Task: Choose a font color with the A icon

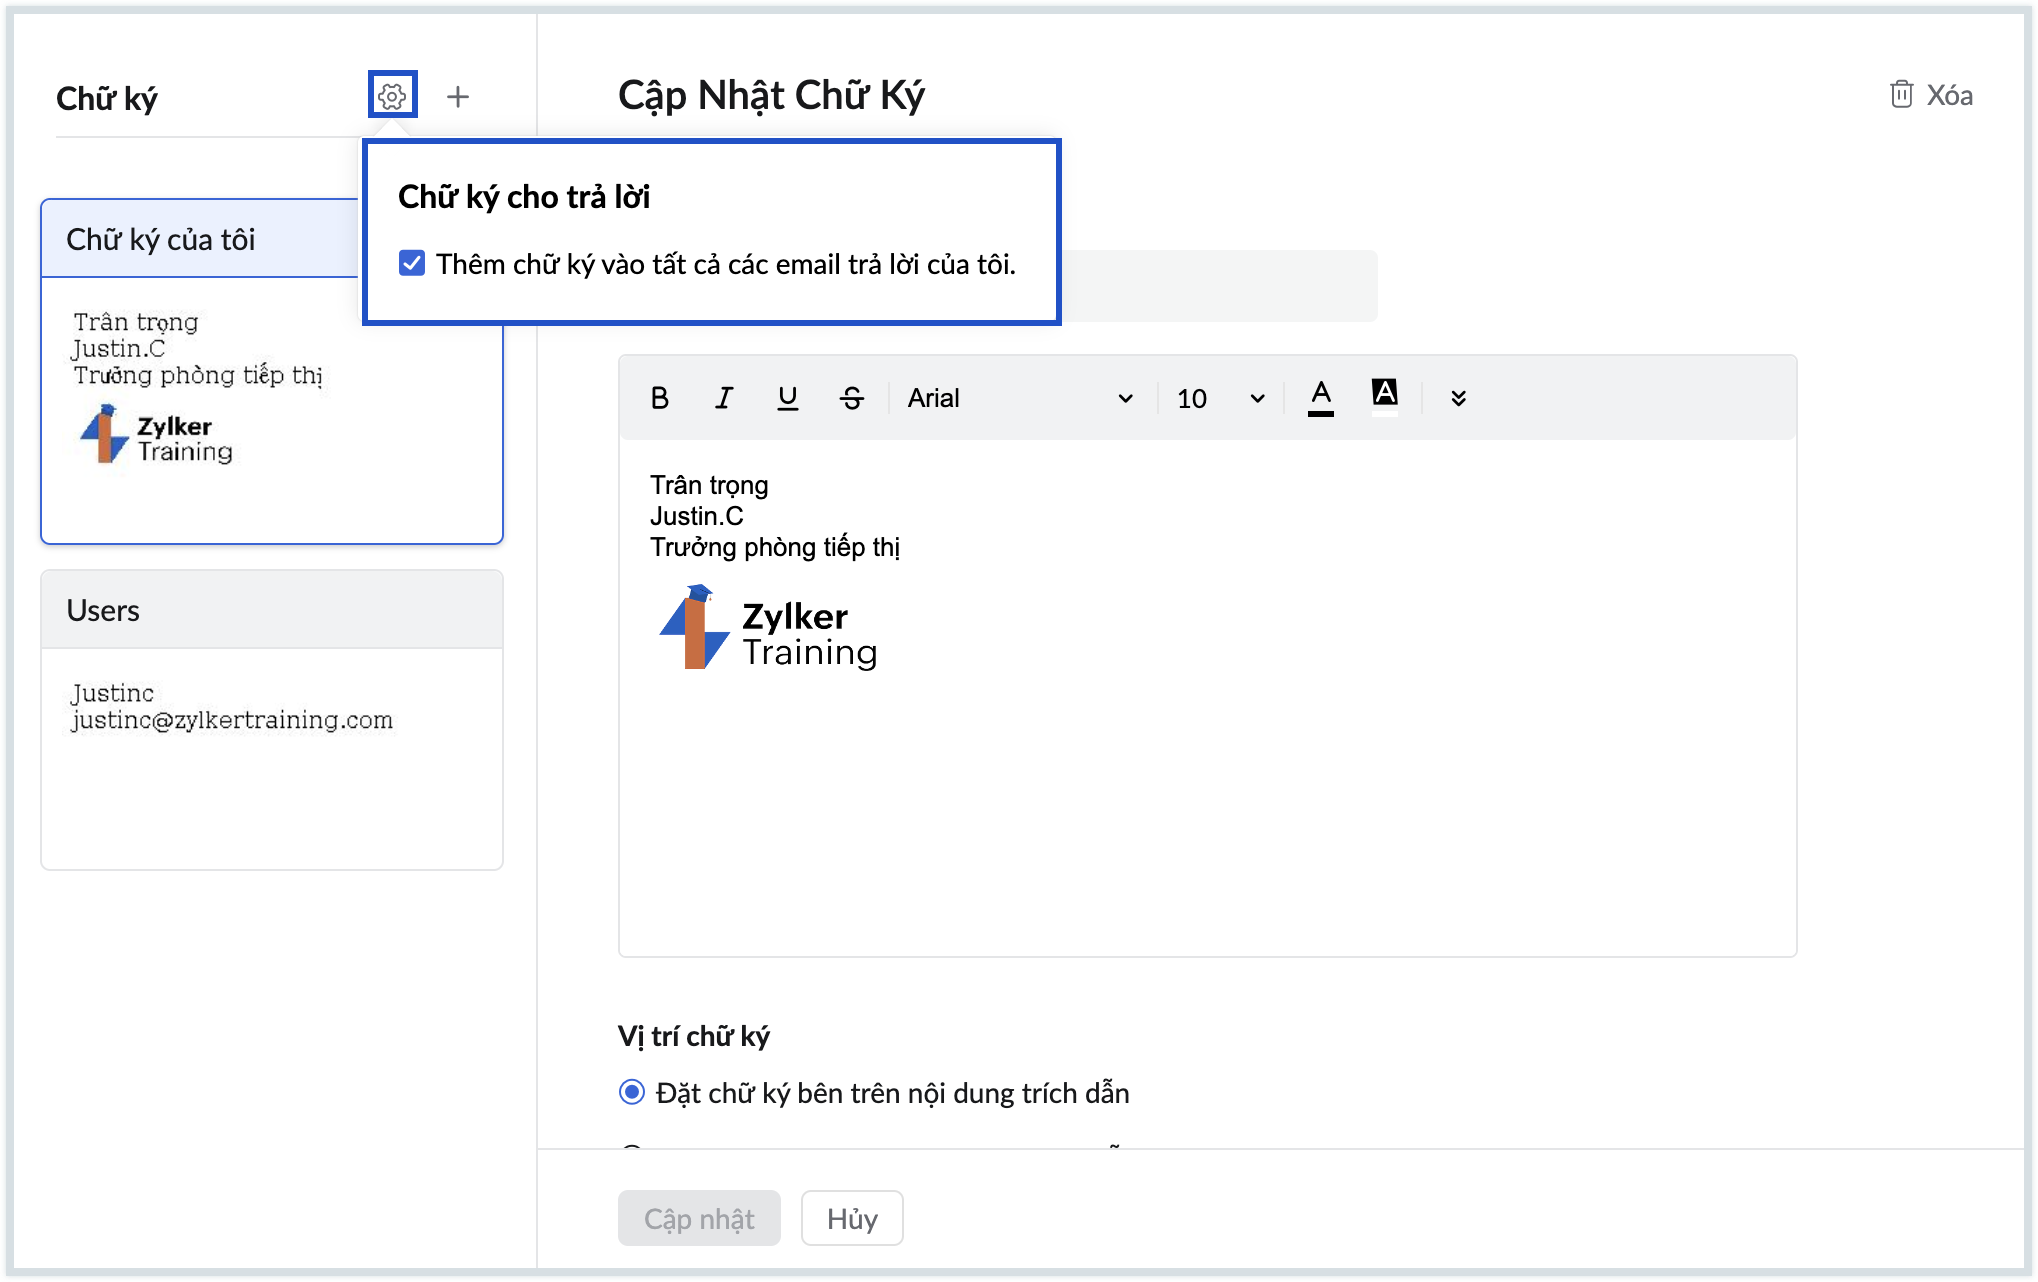Action: 1321,397
